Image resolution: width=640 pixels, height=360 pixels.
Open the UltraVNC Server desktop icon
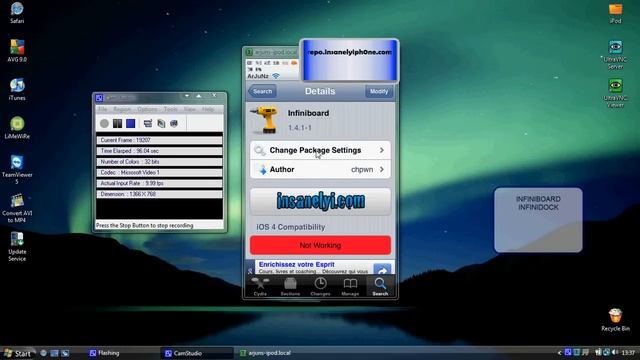[616, 55]
